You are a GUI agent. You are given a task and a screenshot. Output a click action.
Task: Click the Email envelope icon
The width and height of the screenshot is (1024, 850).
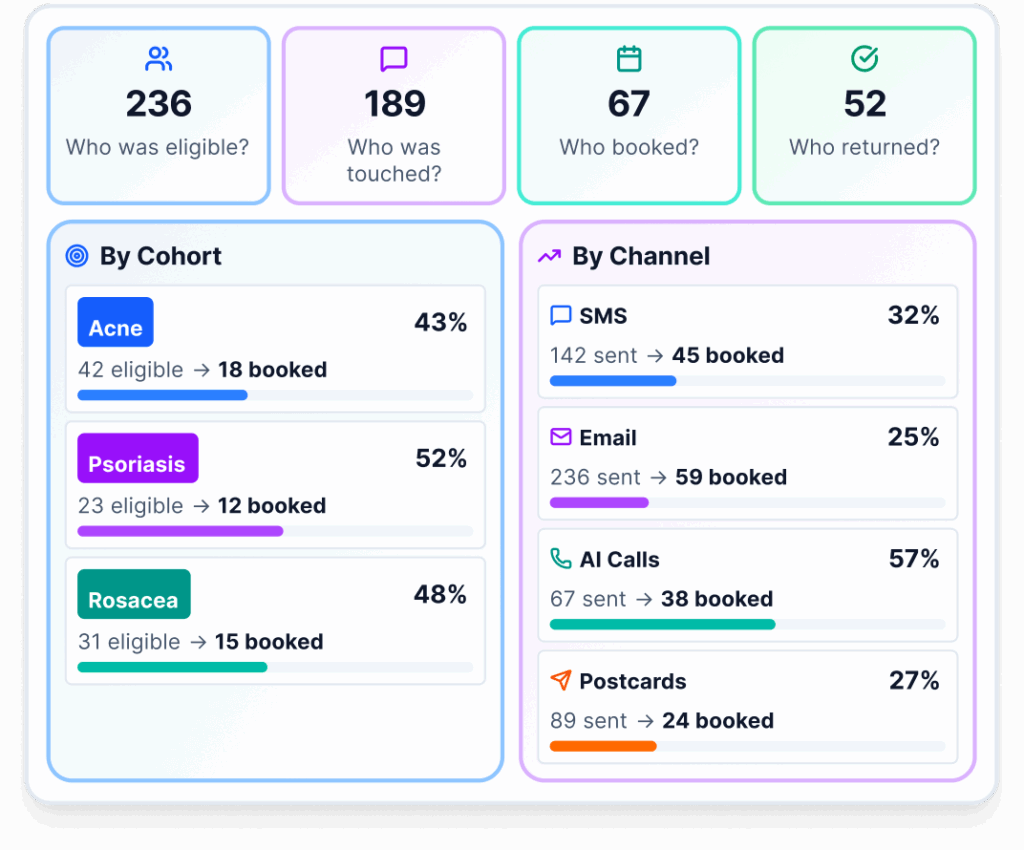561,437
